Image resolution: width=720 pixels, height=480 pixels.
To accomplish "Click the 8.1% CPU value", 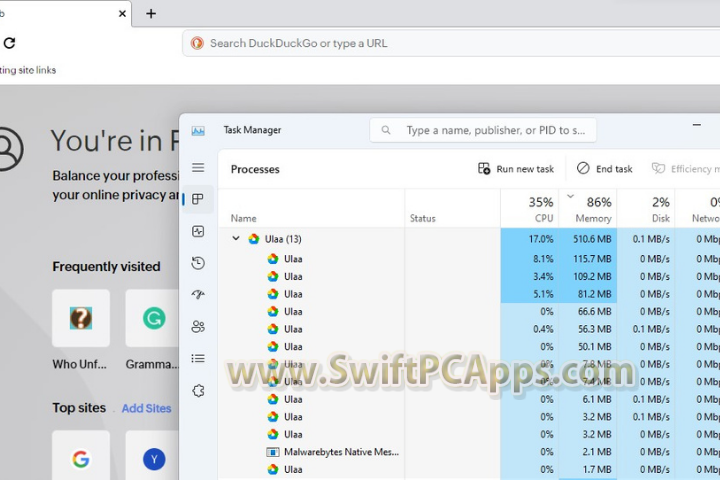I will (543, 259).
